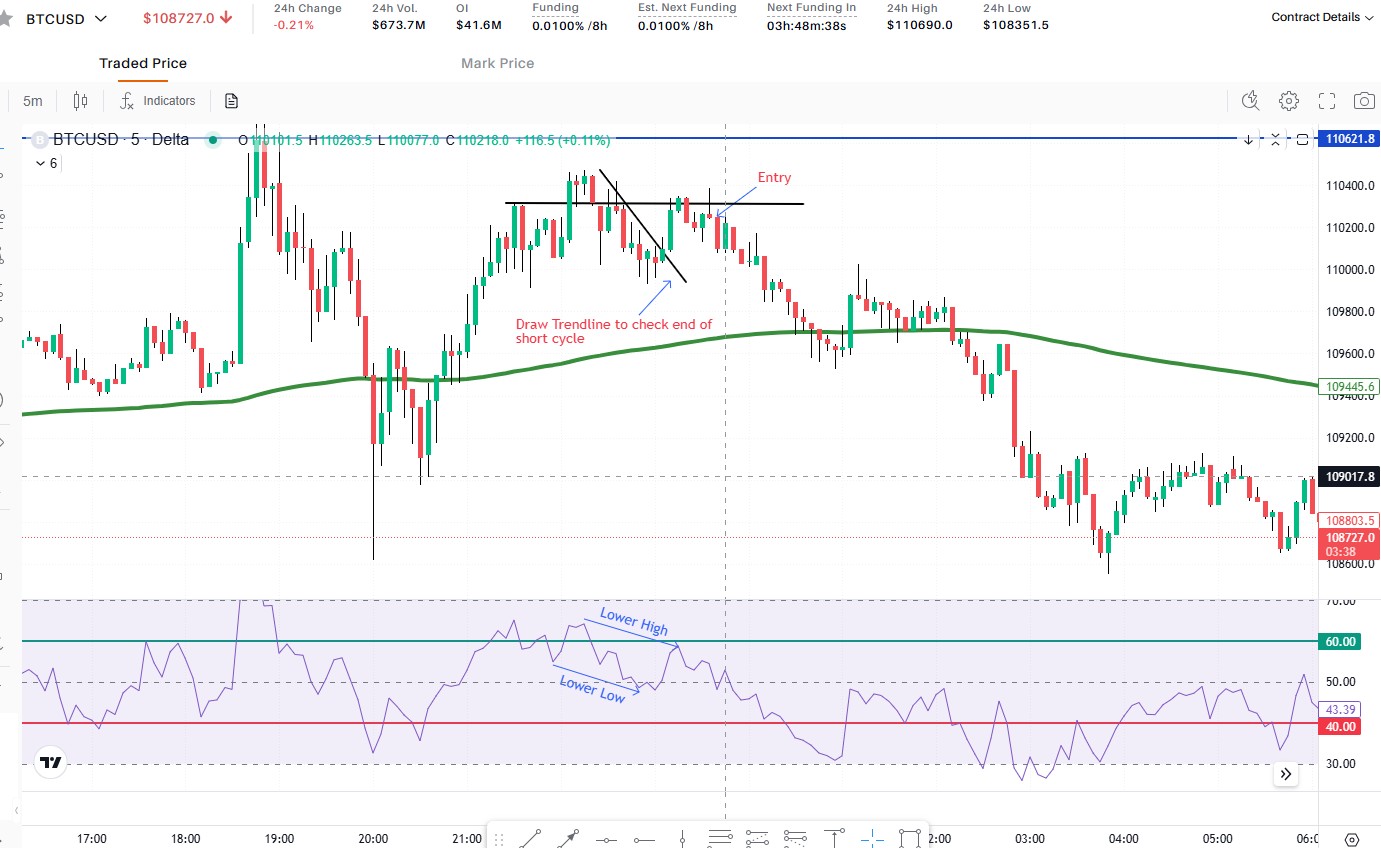1381x848 pixels.
Task: Click the quick search lightning icon
Action: pos(1250,100)
